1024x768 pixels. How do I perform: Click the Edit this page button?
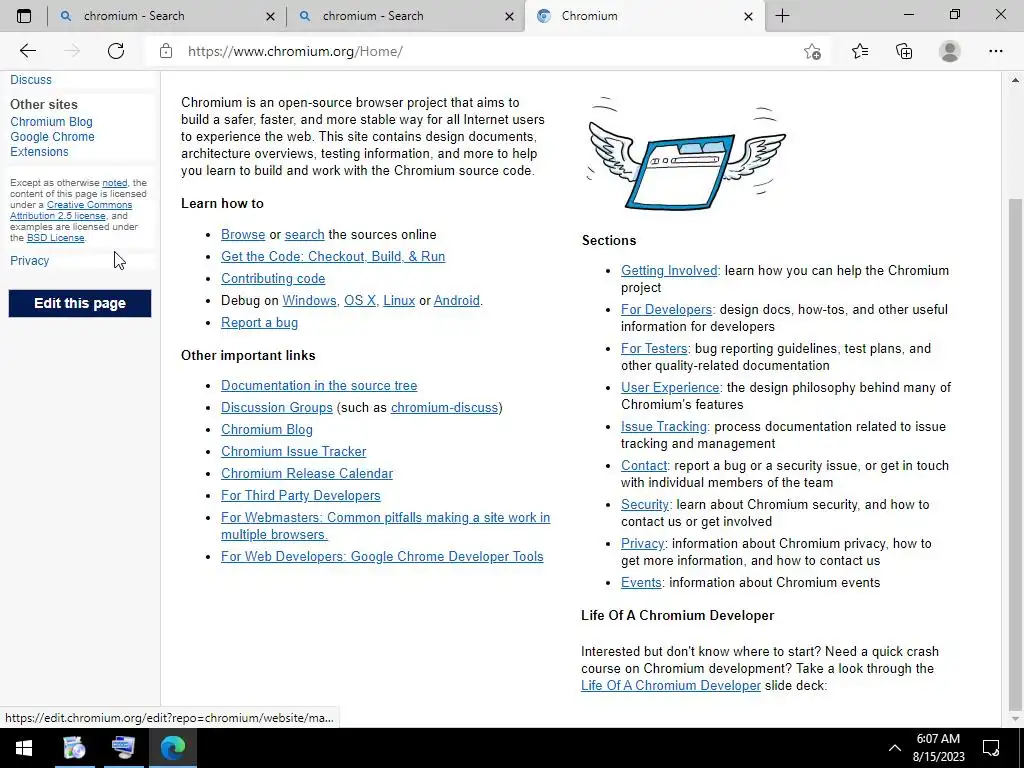pyautogui.click(x=80, y=304)
